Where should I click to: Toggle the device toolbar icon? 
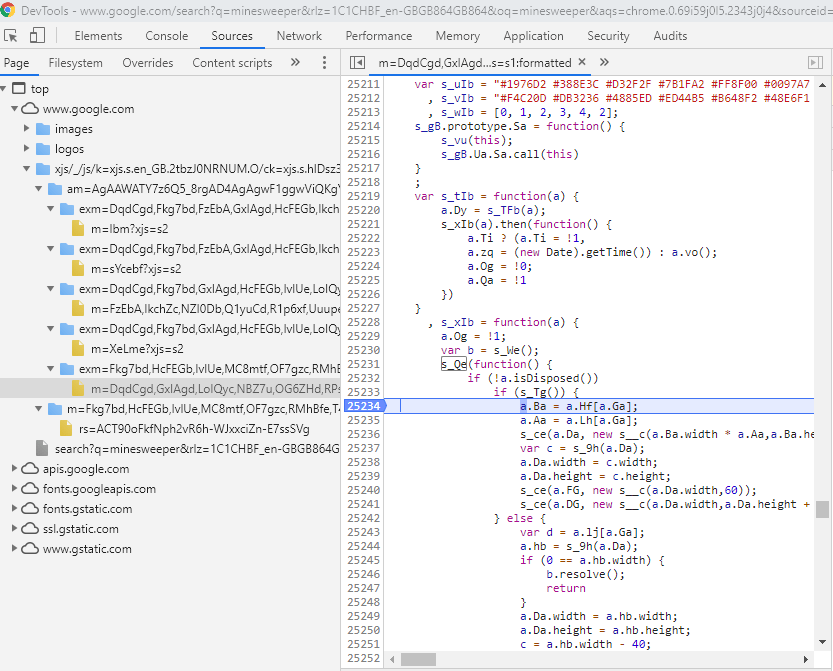click(37, 36)
